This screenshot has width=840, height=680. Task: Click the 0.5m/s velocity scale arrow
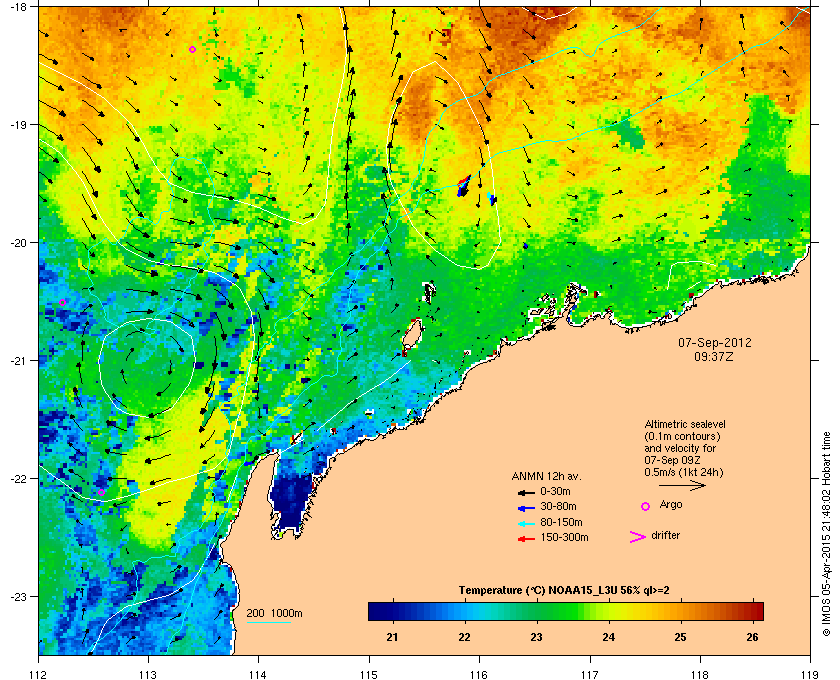(x=682, y=486)
